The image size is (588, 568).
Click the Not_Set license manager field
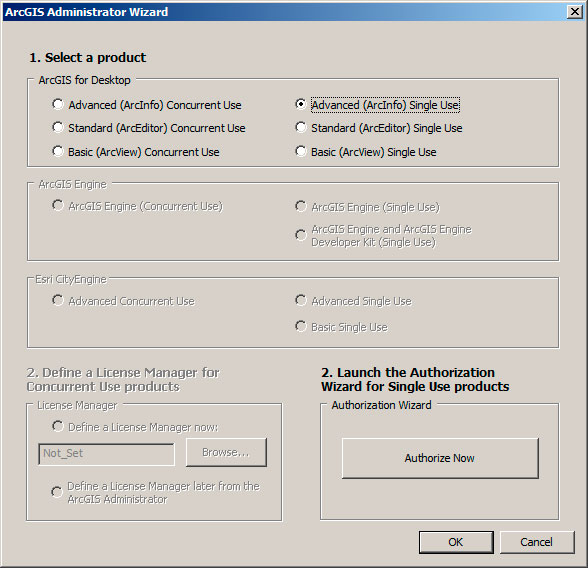[106, 454]
